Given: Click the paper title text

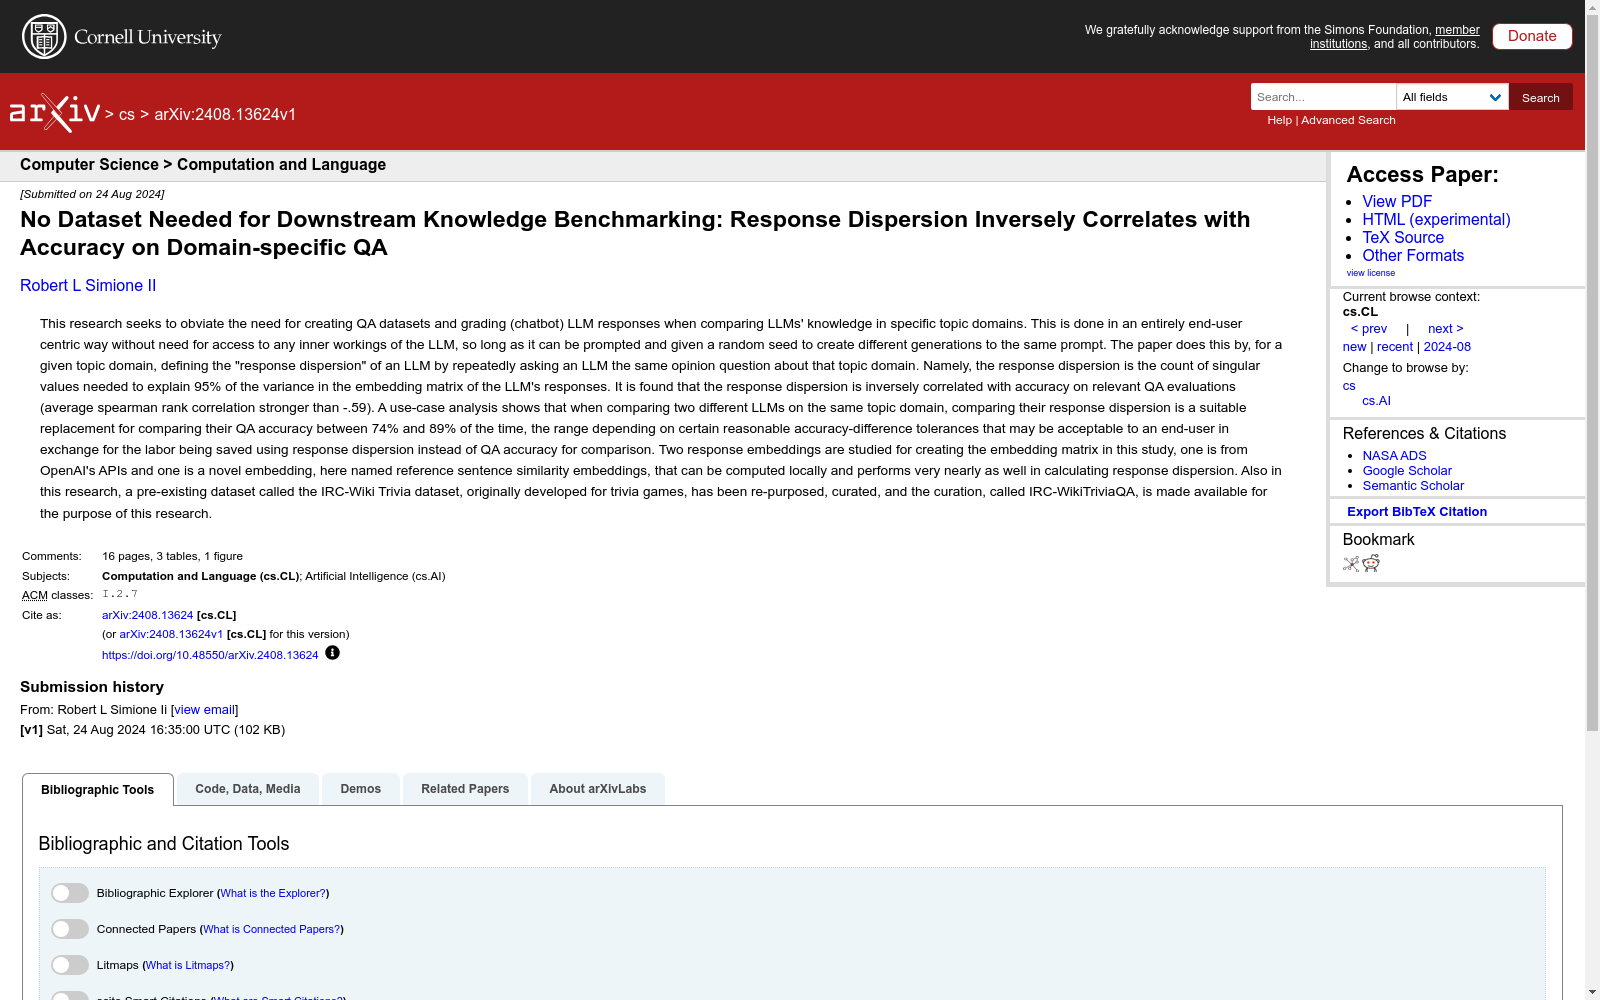Looking at the screenshot, I should [x=635, y=234].
